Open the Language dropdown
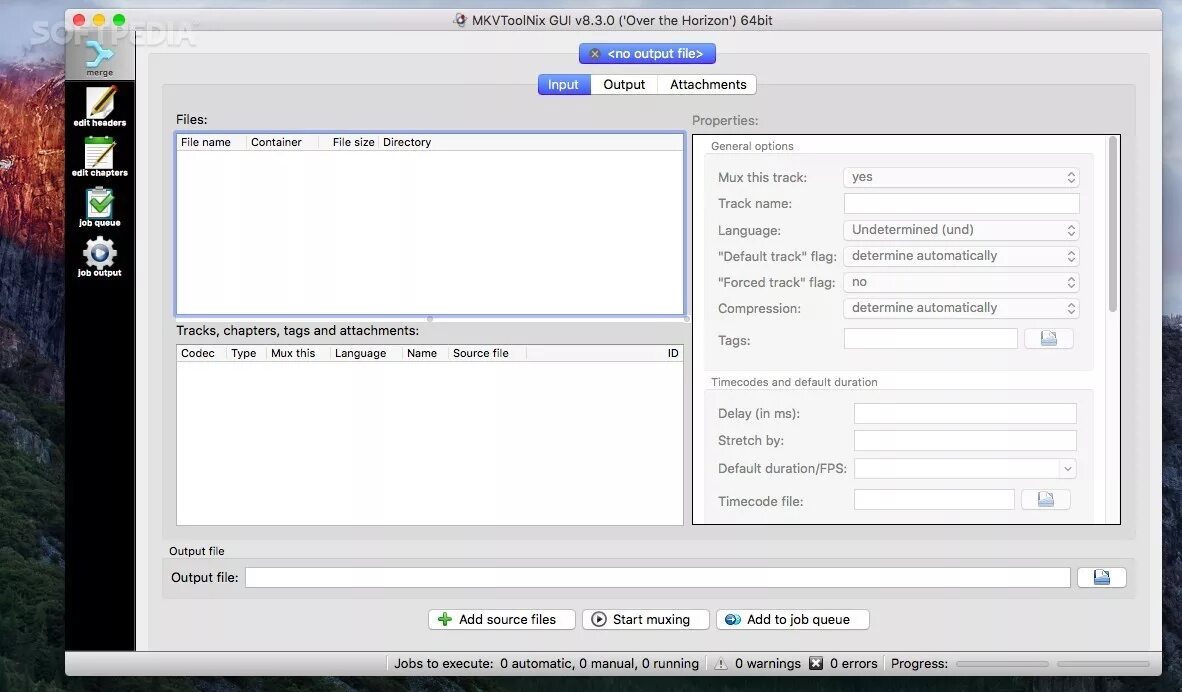 tap(961, 230)
